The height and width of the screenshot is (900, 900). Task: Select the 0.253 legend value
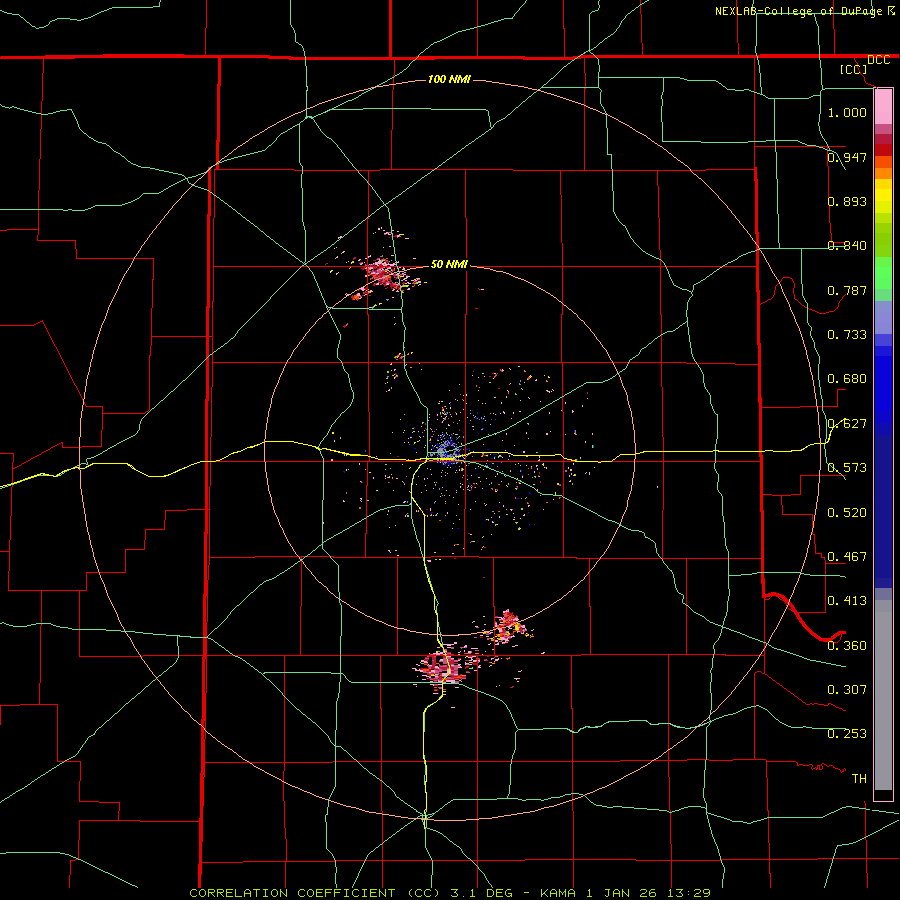[847, 734]
